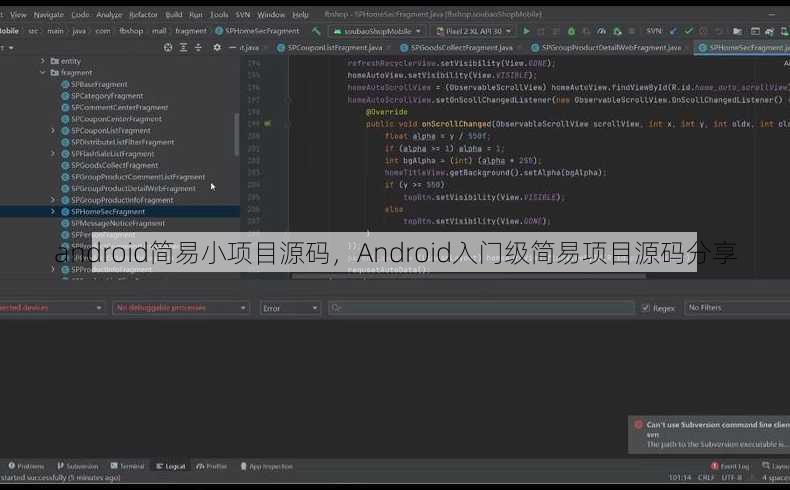Click the Collapse All icon in Project panel
The image size is (790, 490).
(x=198, y=47)
